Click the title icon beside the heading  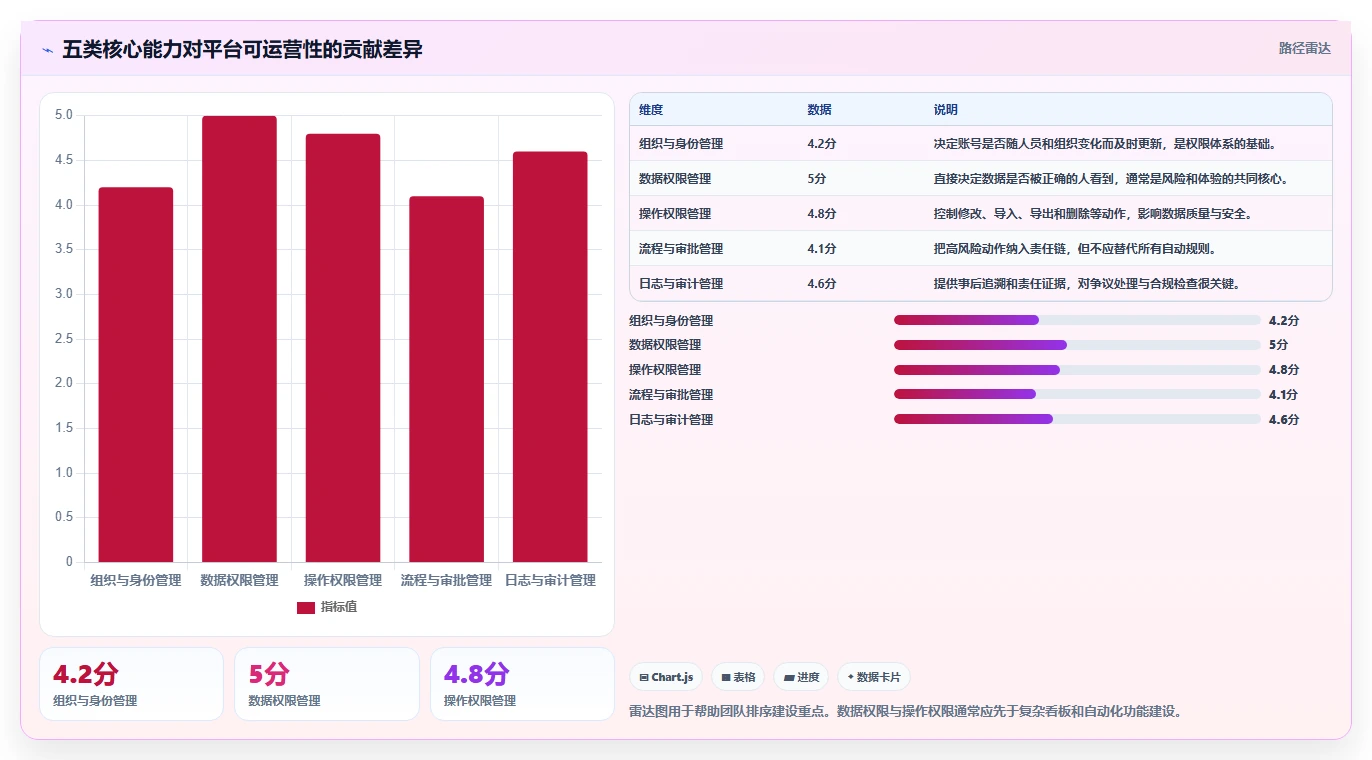[47, 50]
